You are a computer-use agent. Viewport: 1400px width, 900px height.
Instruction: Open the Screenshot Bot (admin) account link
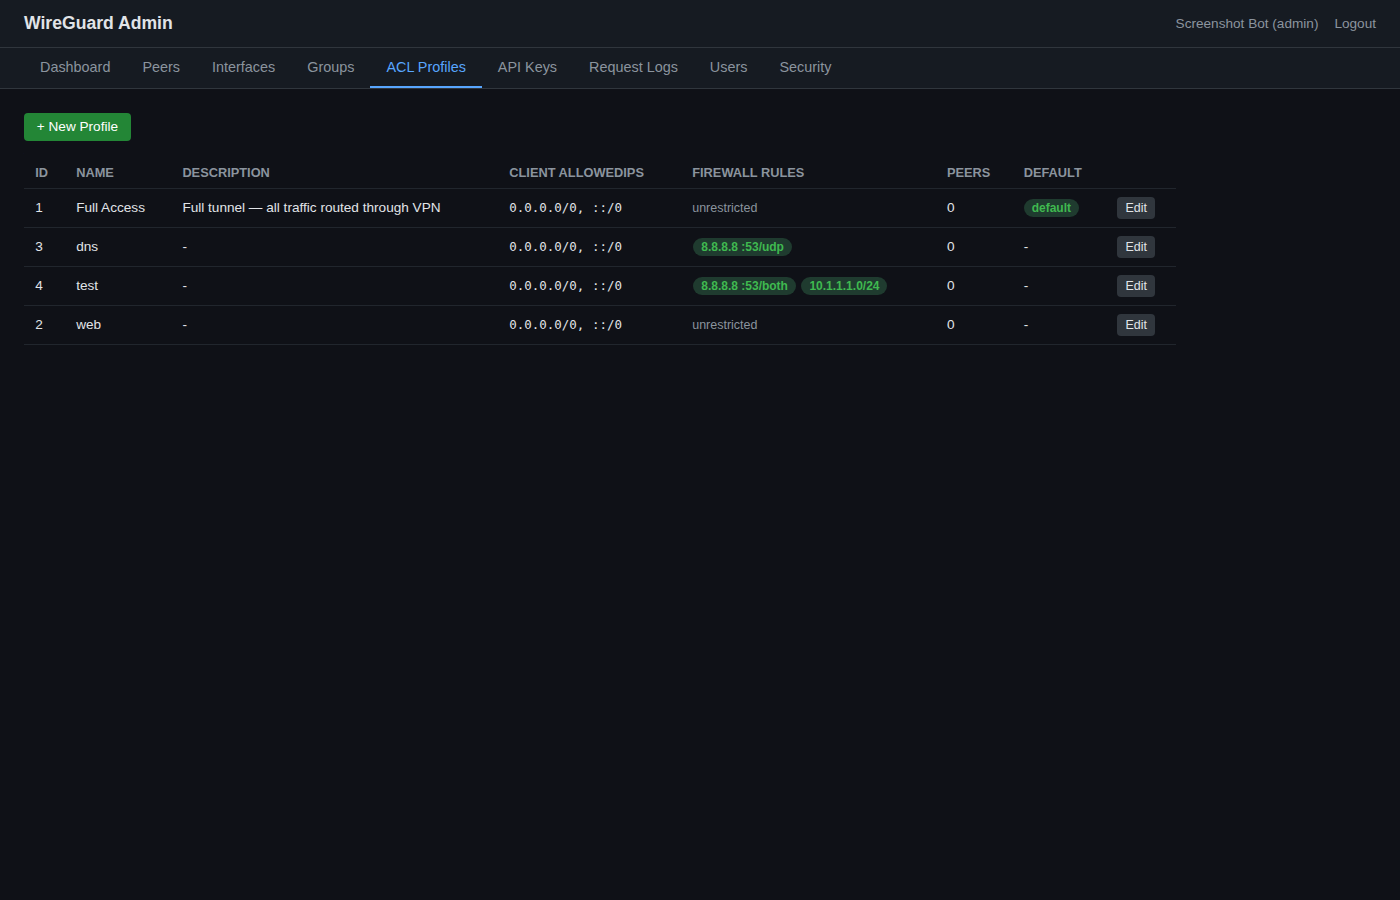click(1246, 23)
